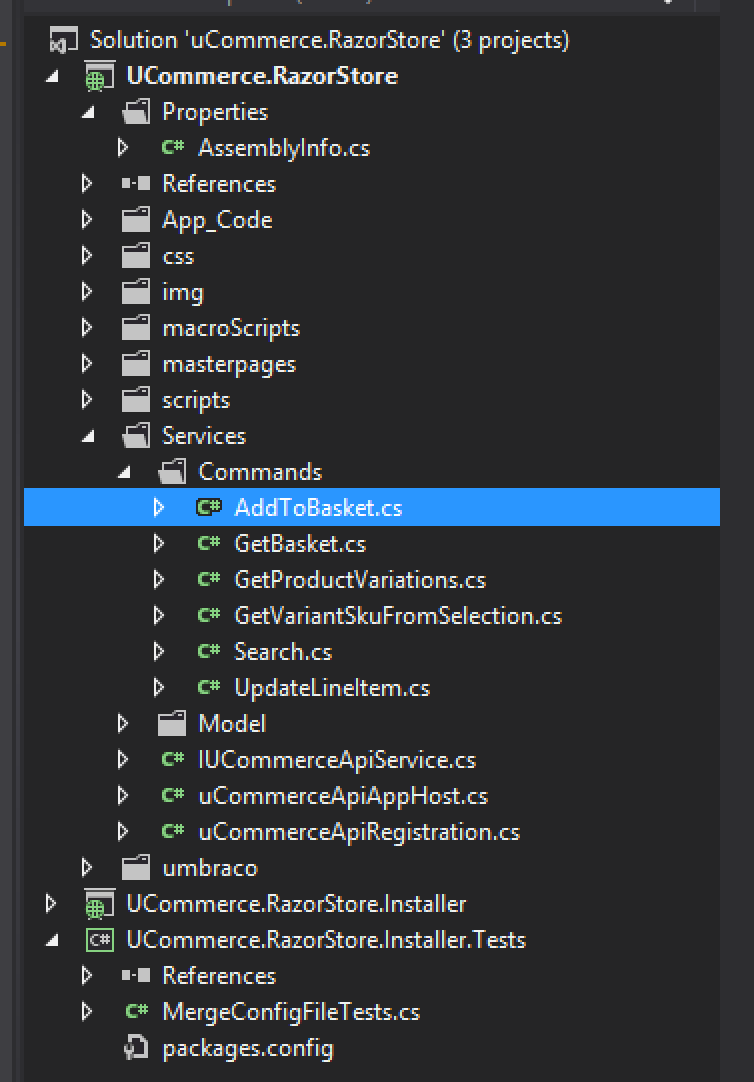This screenshot has width=754, height=1082.
Task: Click the web project icon for UCommerce.RazorStore
Action: coord(99,76)
